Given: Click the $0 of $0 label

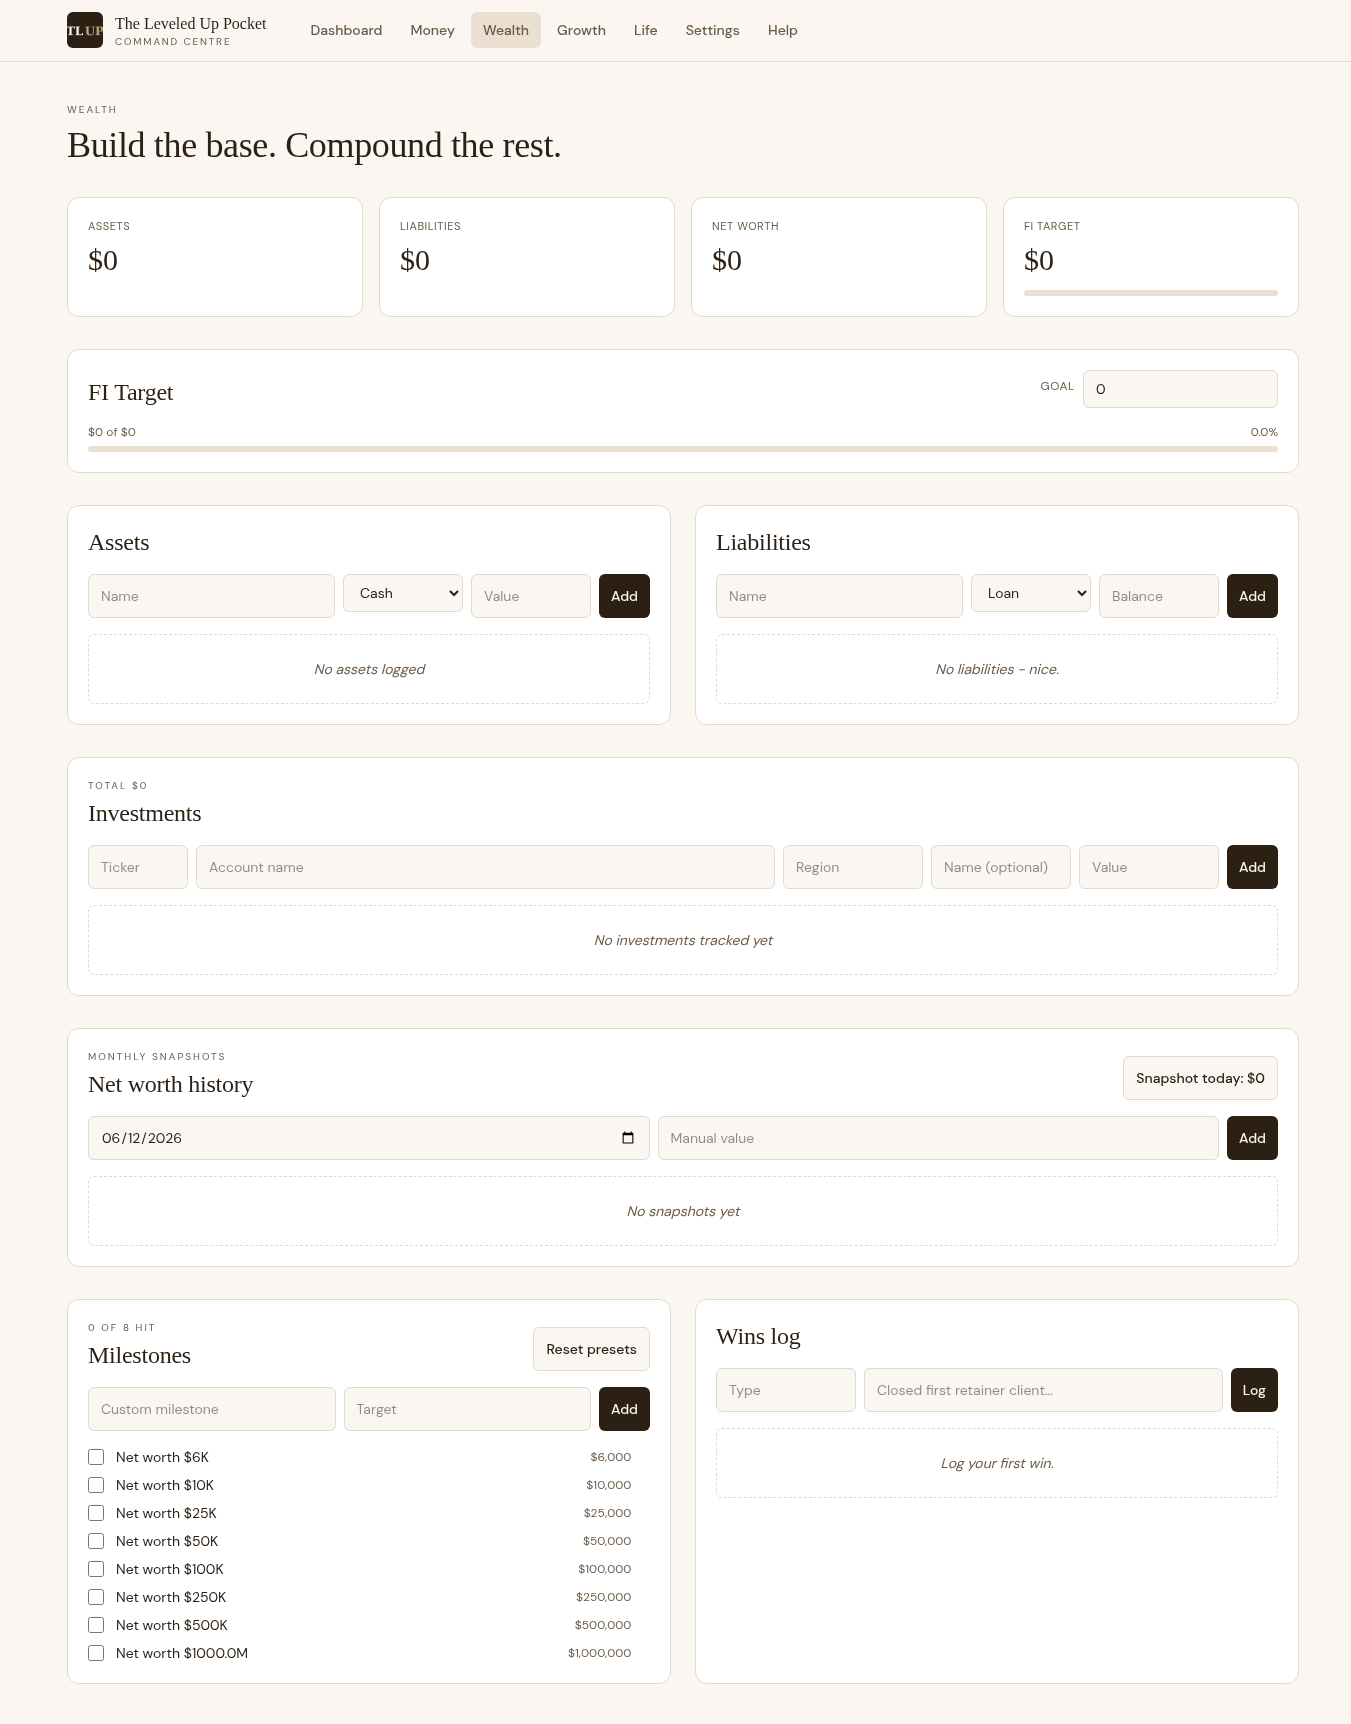Looking at the screenshot, I should pyautogui.click(x=112, y=432).
